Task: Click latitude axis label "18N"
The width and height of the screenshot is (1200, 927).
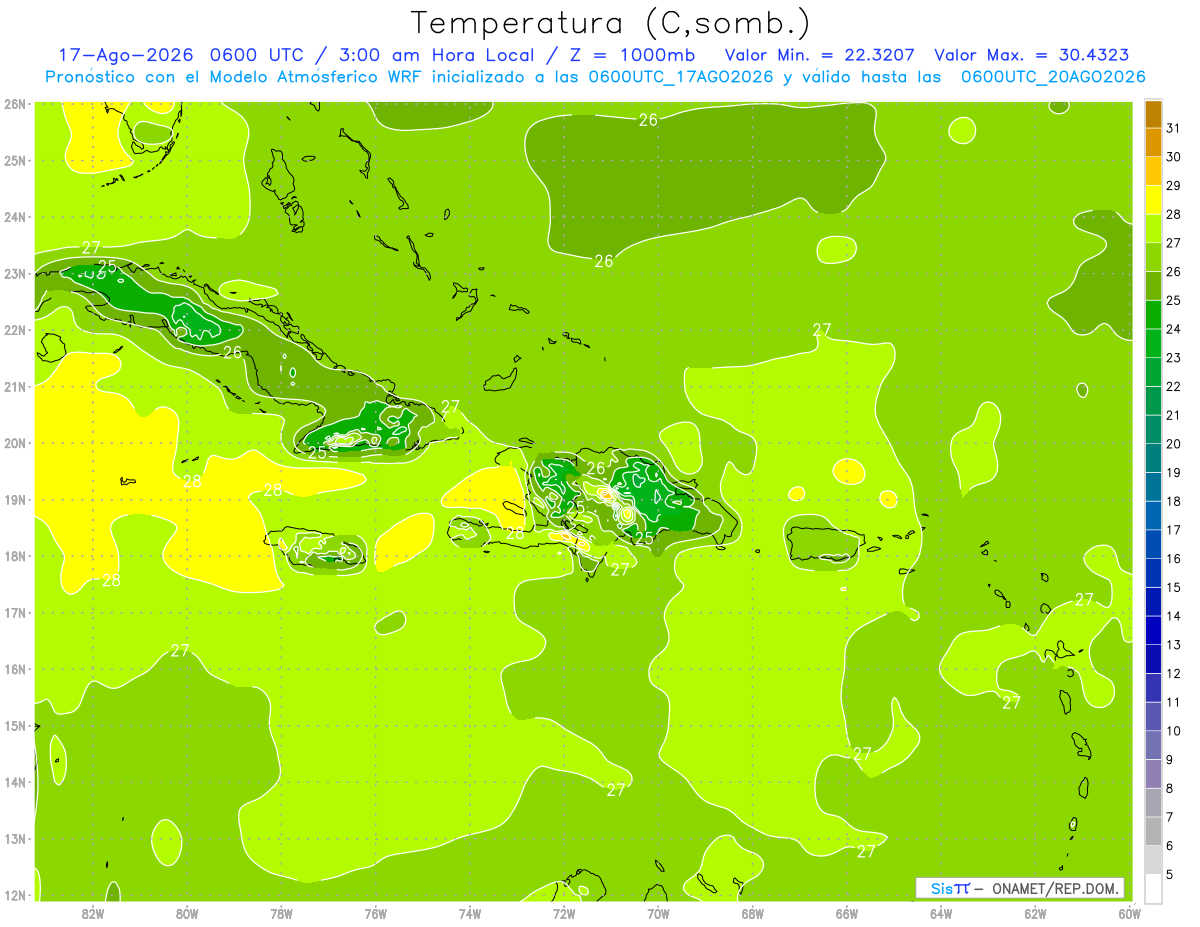Action: (x=15, y=556)
